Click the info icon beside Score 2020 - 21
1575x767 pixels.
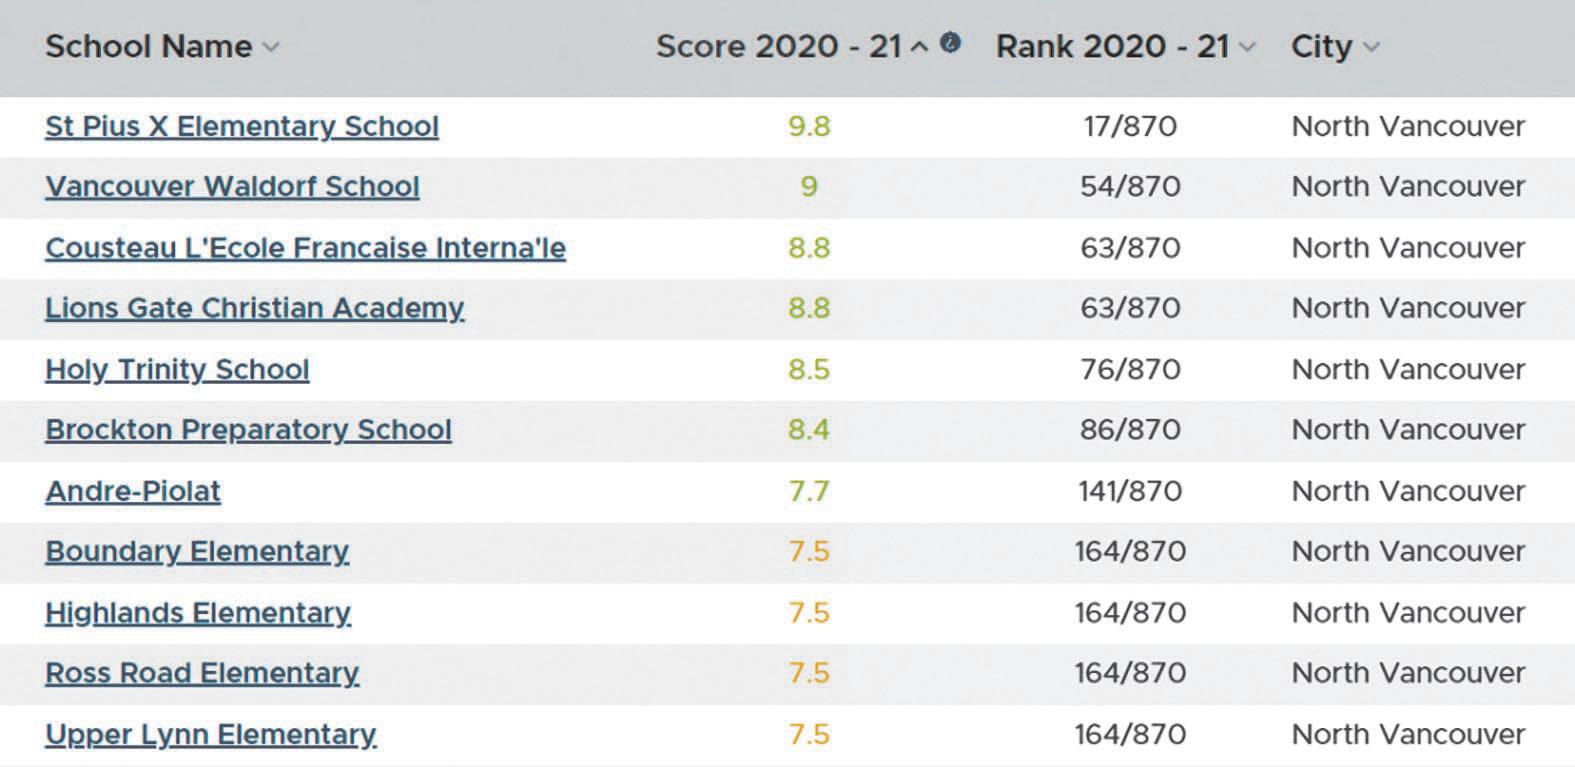pyautogui.click(x=951, y=42)
